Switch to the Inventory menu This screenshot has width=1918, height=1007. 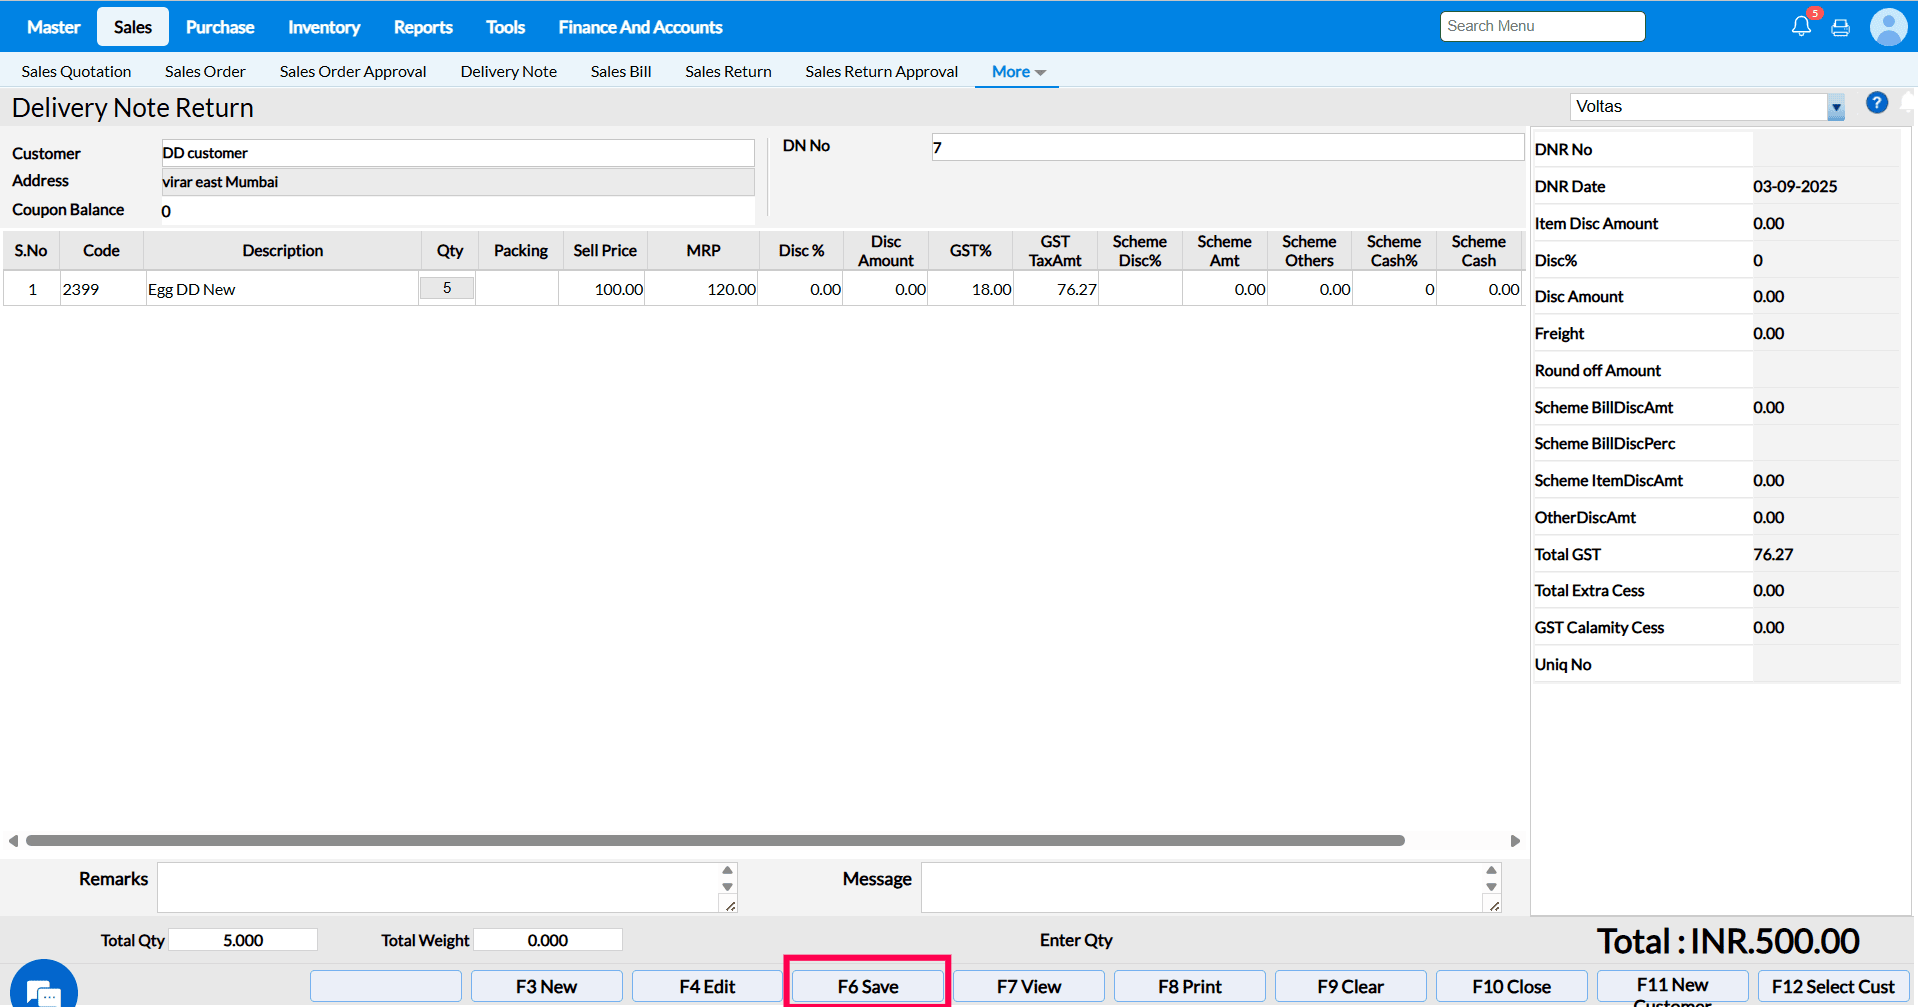[323, 27]
